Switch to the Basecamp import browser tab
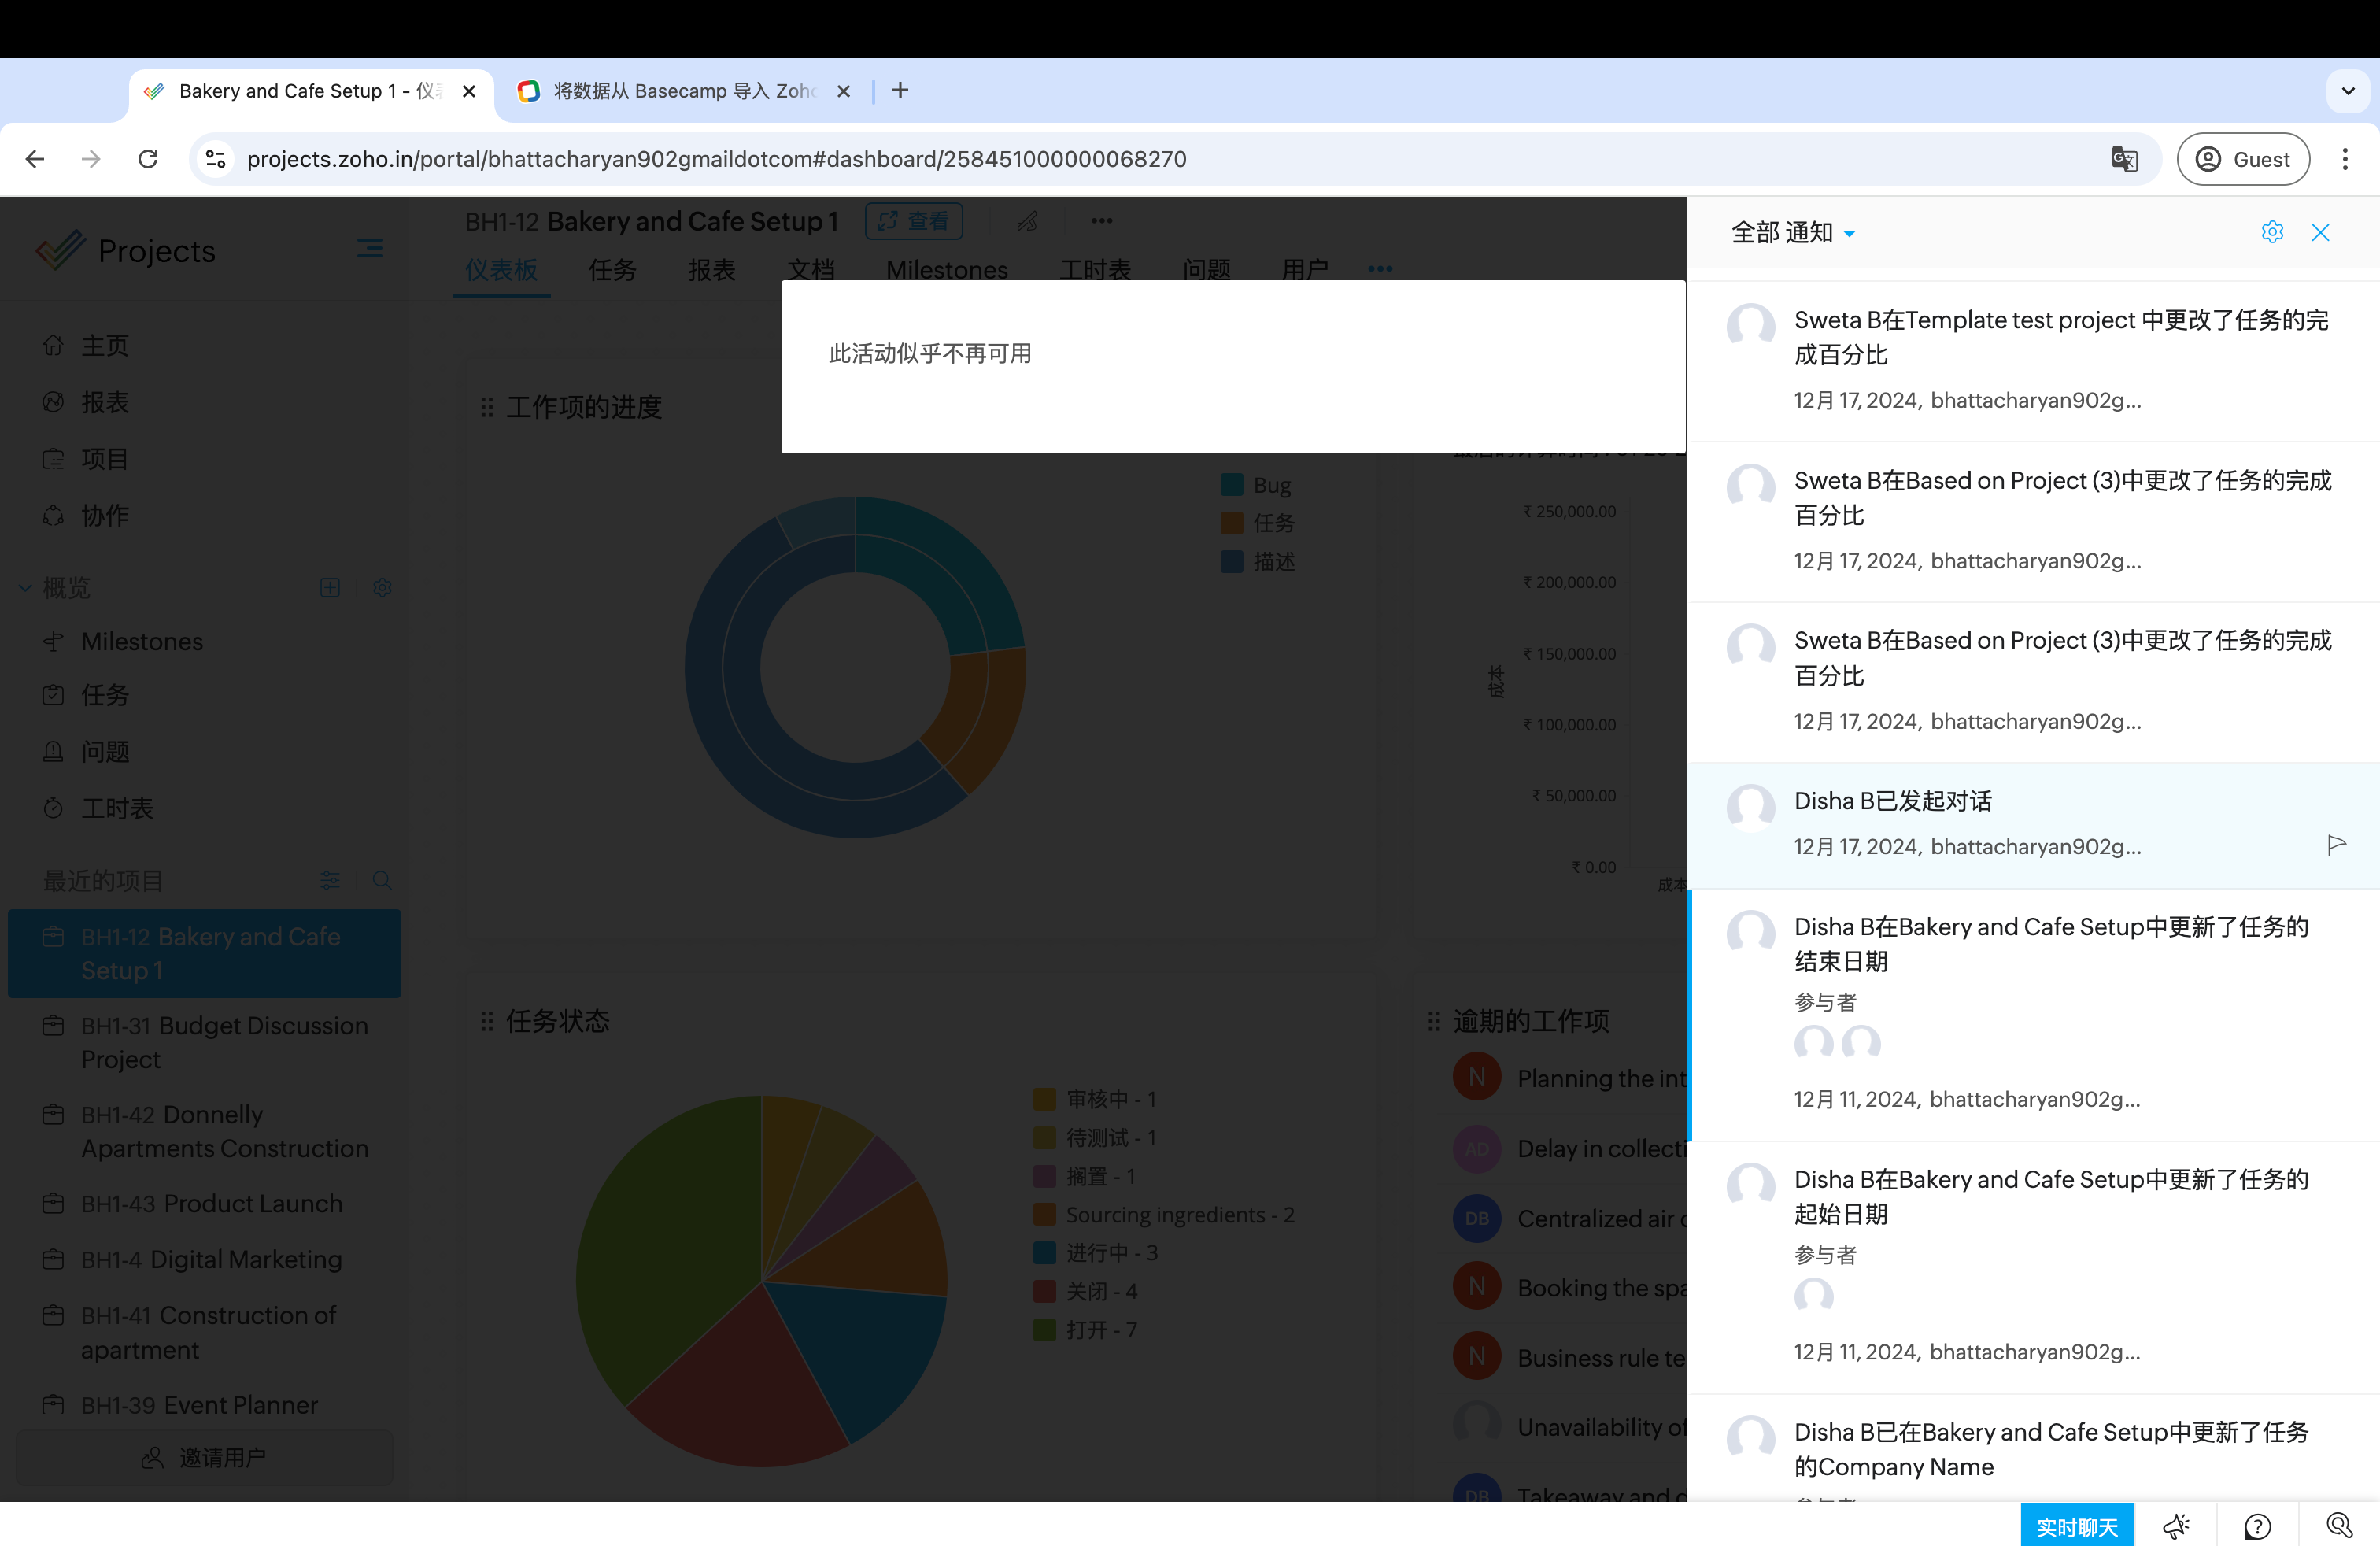 [684, 91]
